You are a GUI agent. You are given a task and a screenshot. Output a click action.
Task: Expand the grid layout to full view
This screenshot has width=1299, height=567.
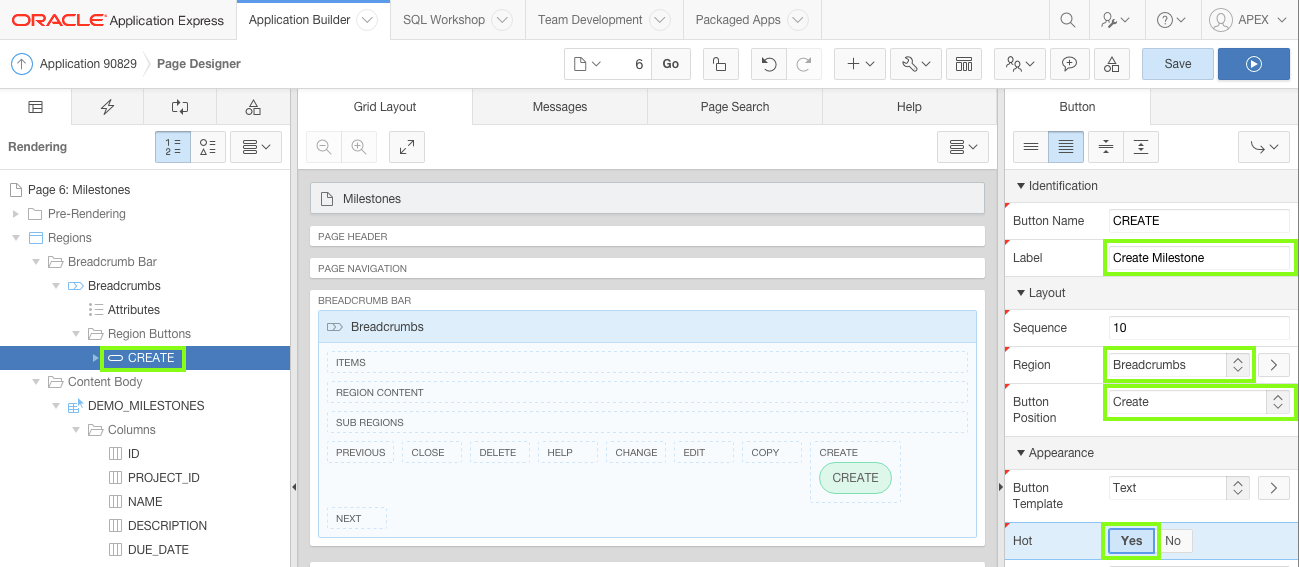point(407,147)
